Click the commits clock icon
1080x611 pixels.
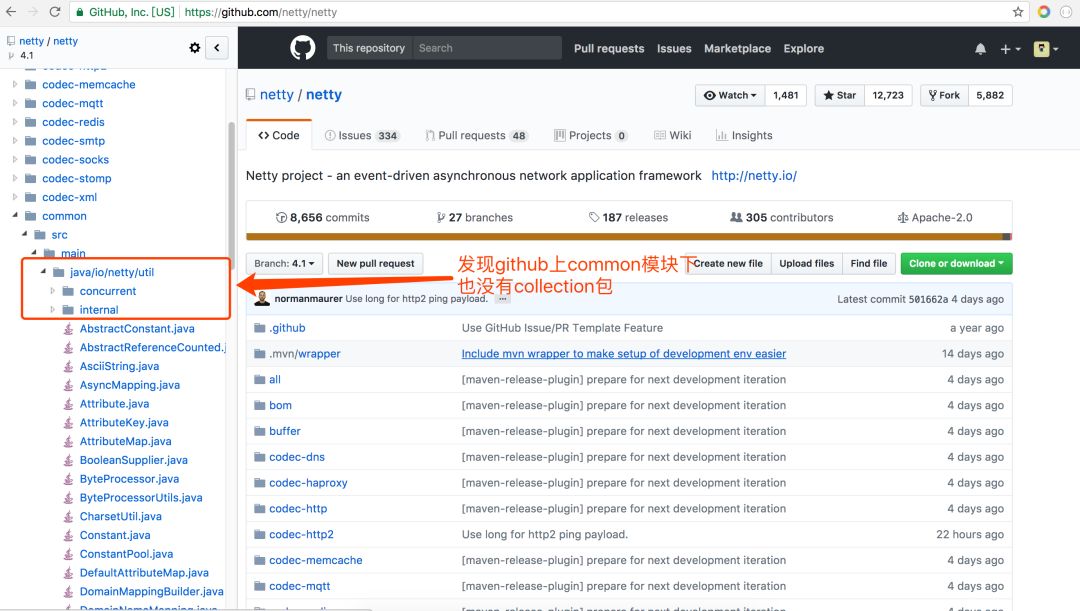(281, 218)
